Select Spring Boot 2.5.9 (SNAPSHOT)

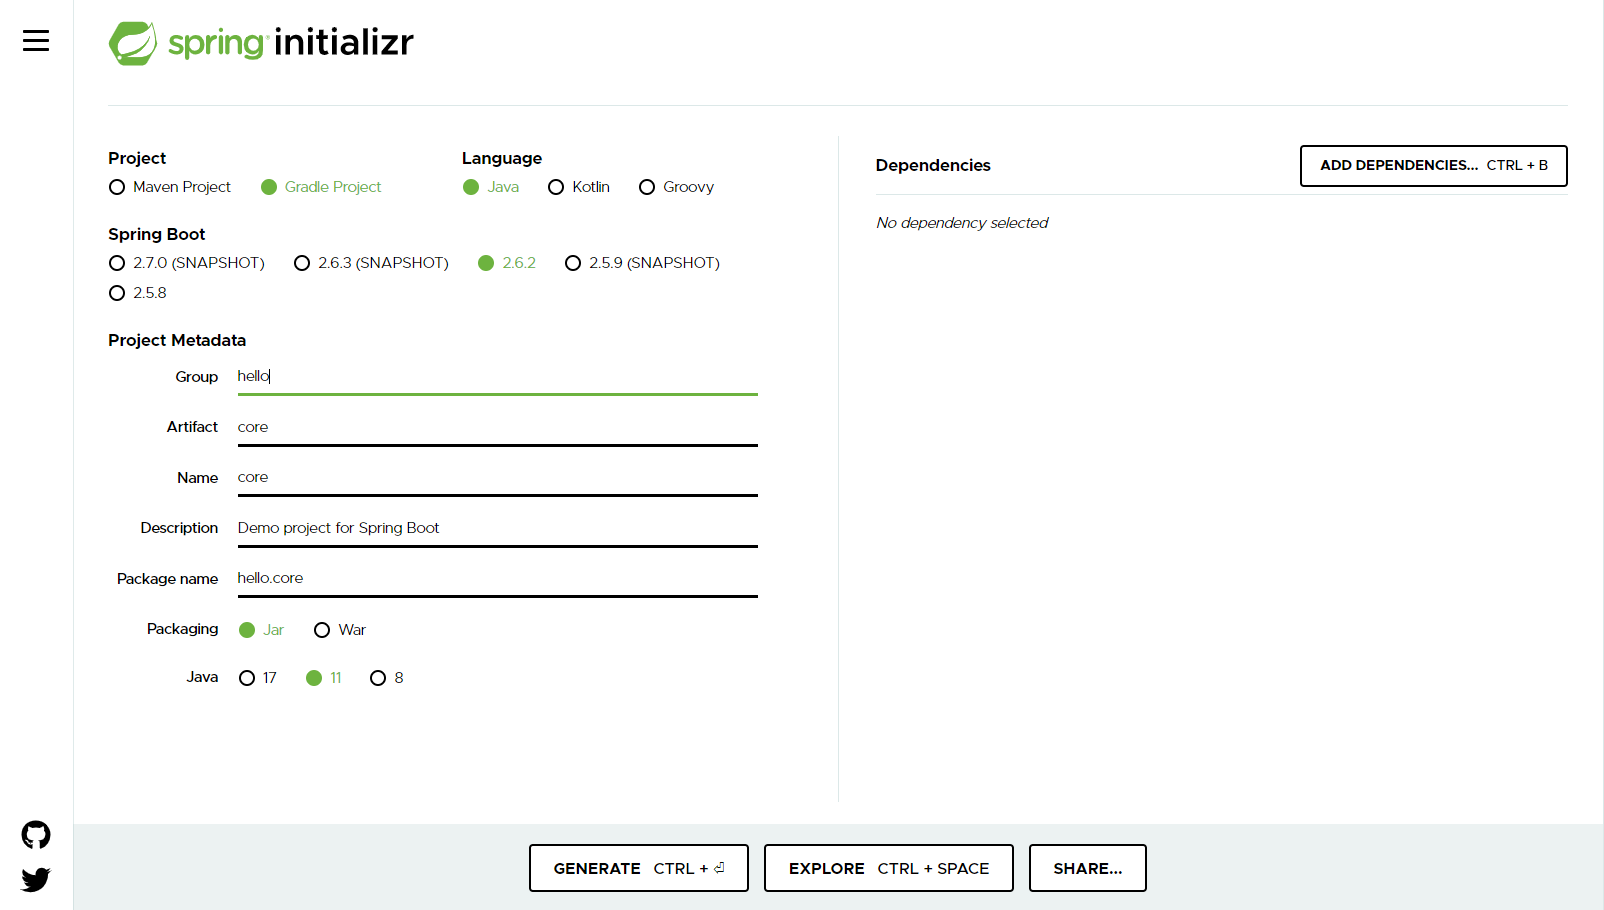(x=643, y=263)
